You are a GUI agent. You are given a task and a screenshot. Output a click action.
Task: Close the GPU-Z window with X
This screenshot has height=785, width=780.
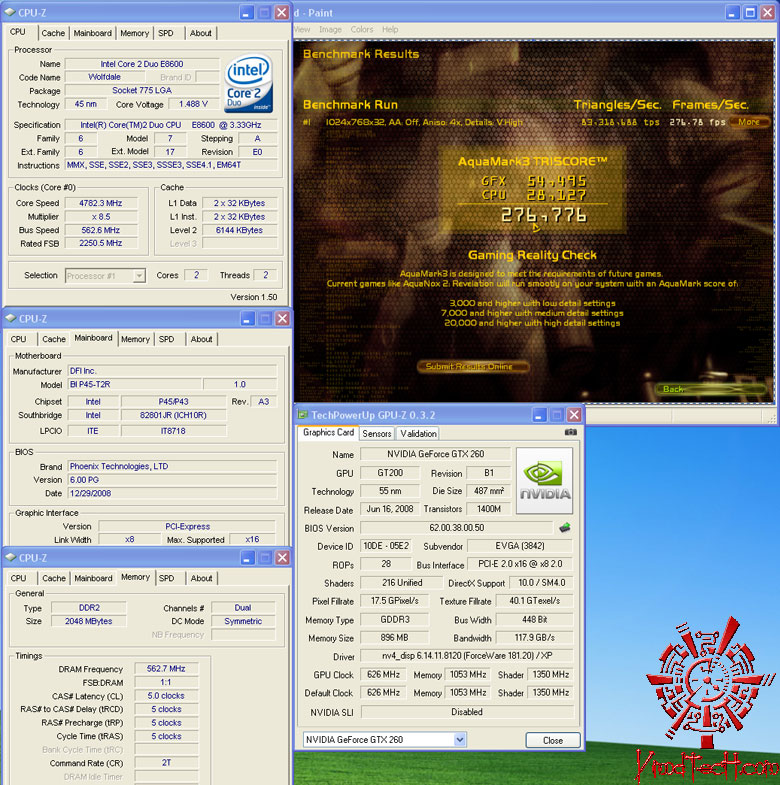coord(574,415)
